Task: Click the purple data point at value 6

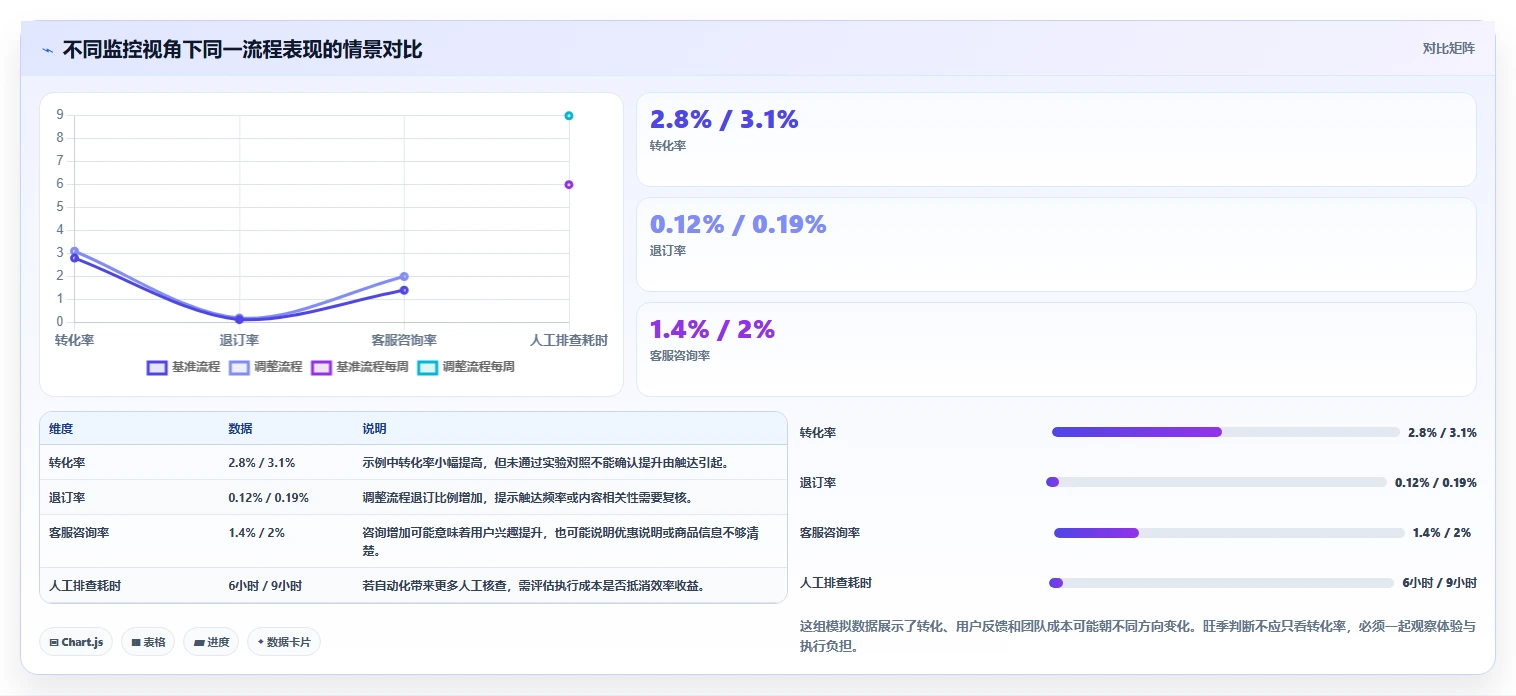Action: point(569,184)
